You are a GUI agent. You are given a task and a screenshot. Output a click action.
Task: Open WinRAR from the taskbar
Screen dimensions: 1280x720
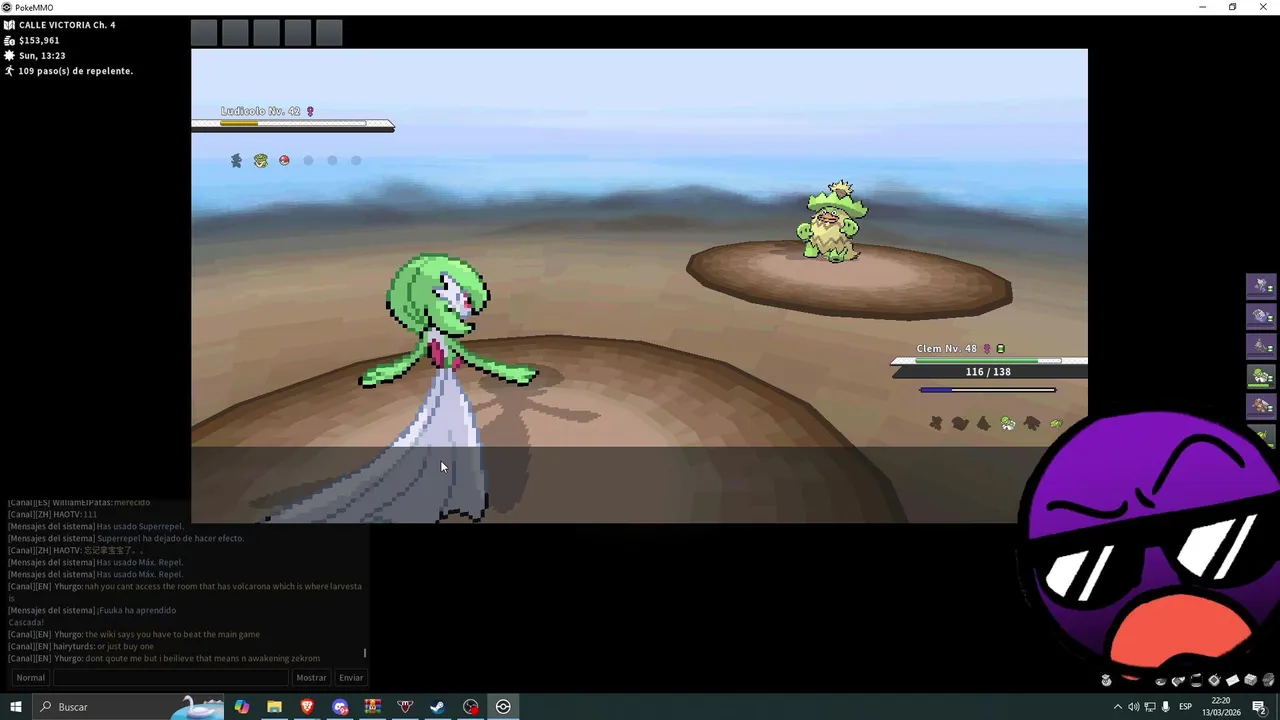tap(372, 707)
